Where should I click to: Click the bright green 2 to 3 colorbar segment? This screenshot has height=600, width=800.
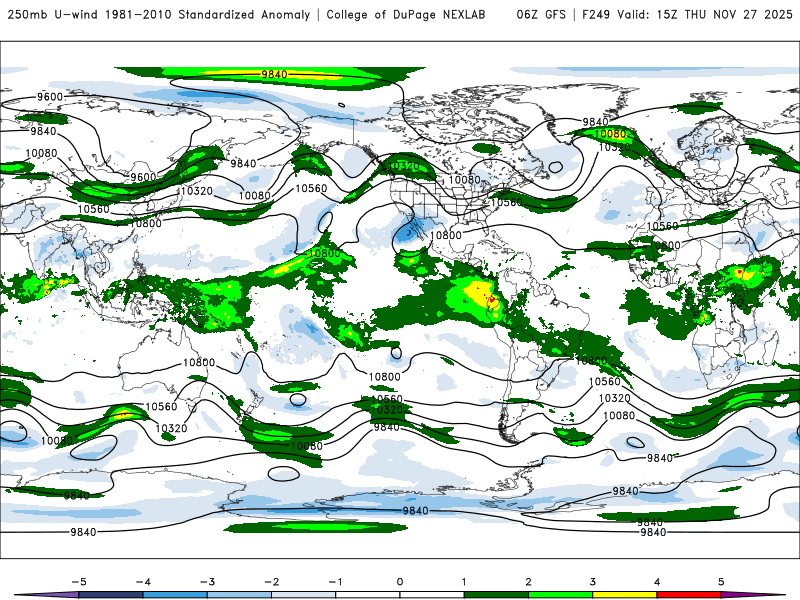tap(560, 595)
